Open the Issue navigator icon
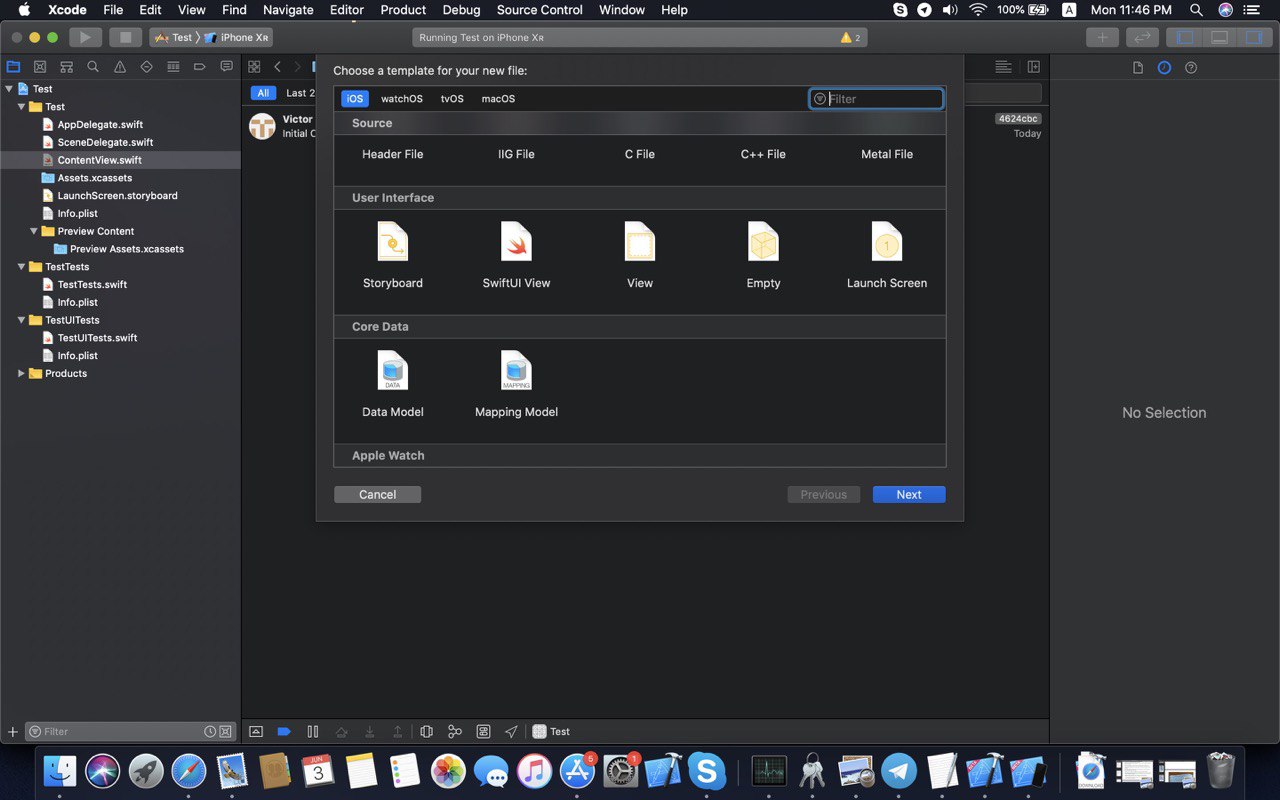Viewport: 1280px width, 800px height. pyautogui.click(x=120, y=67)
